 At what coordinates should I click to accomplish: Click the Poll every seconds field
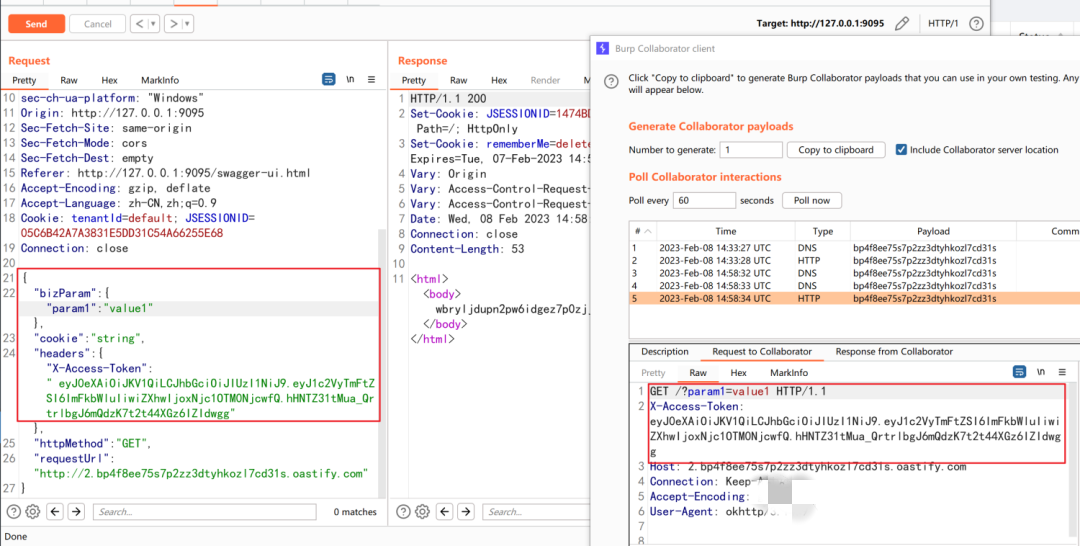tap(704, 200)
